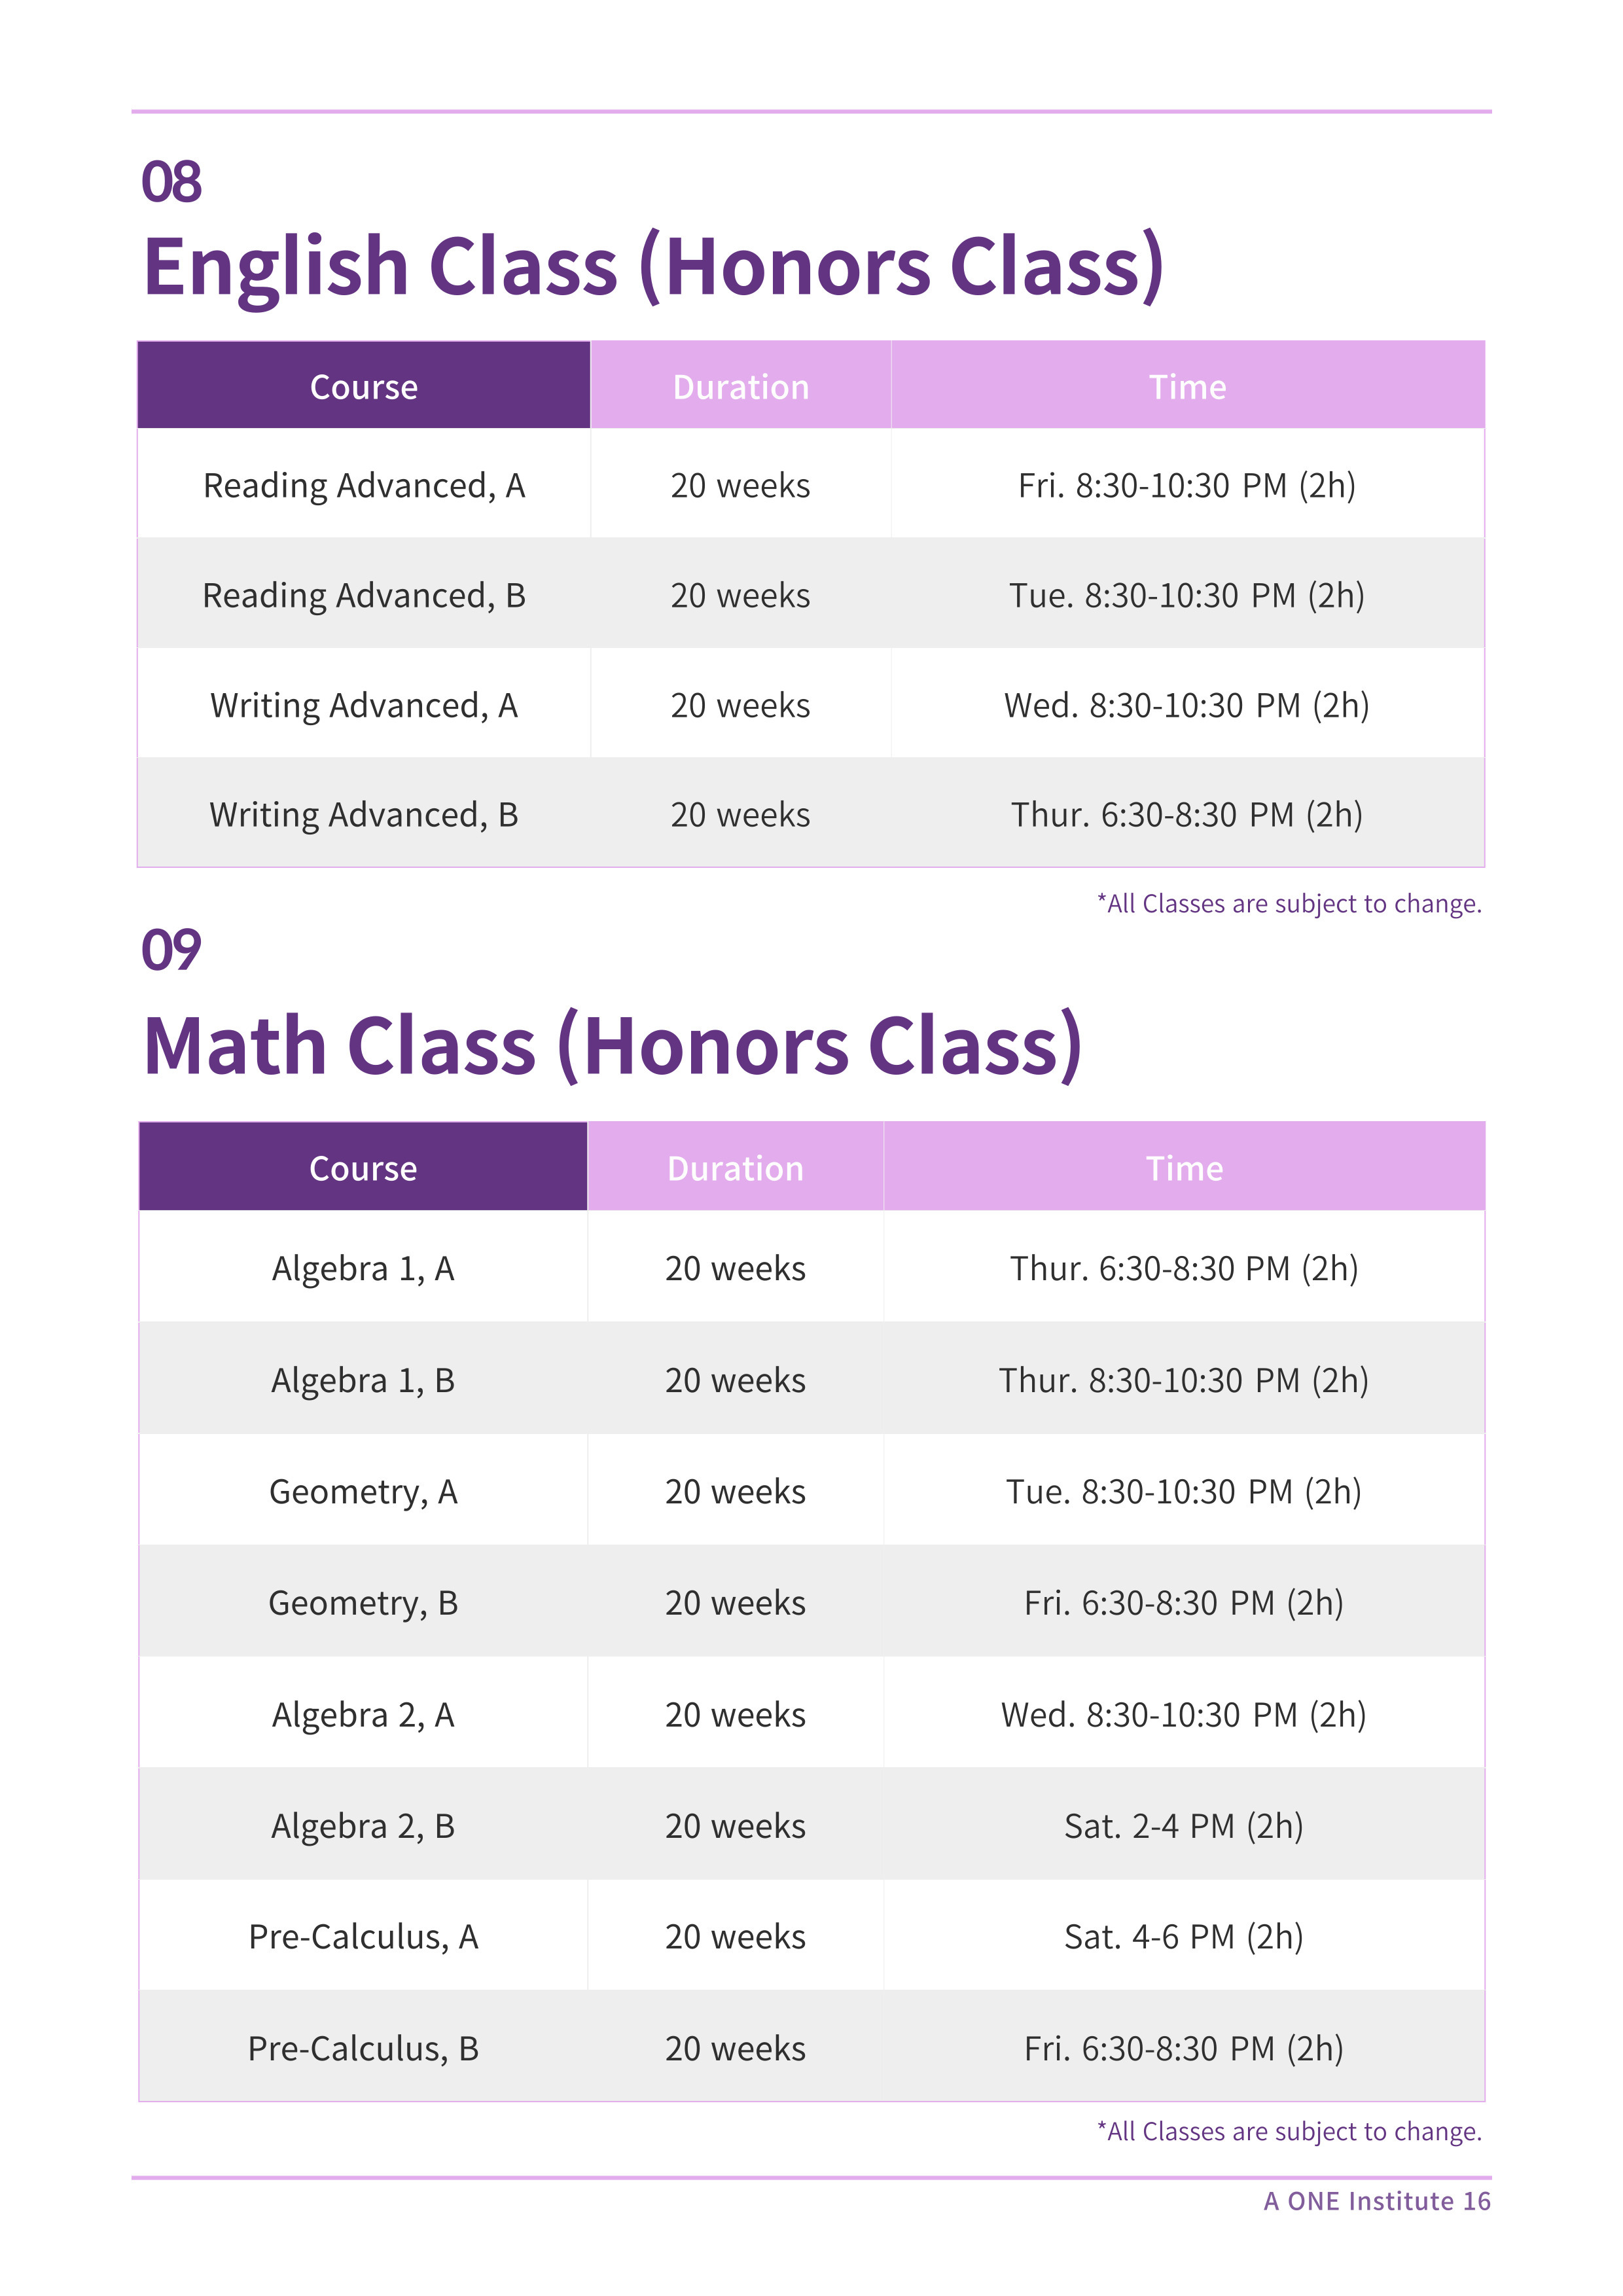
Task: Select the "Writing Advanced, B" course cell
Action: tap(364, 815)
